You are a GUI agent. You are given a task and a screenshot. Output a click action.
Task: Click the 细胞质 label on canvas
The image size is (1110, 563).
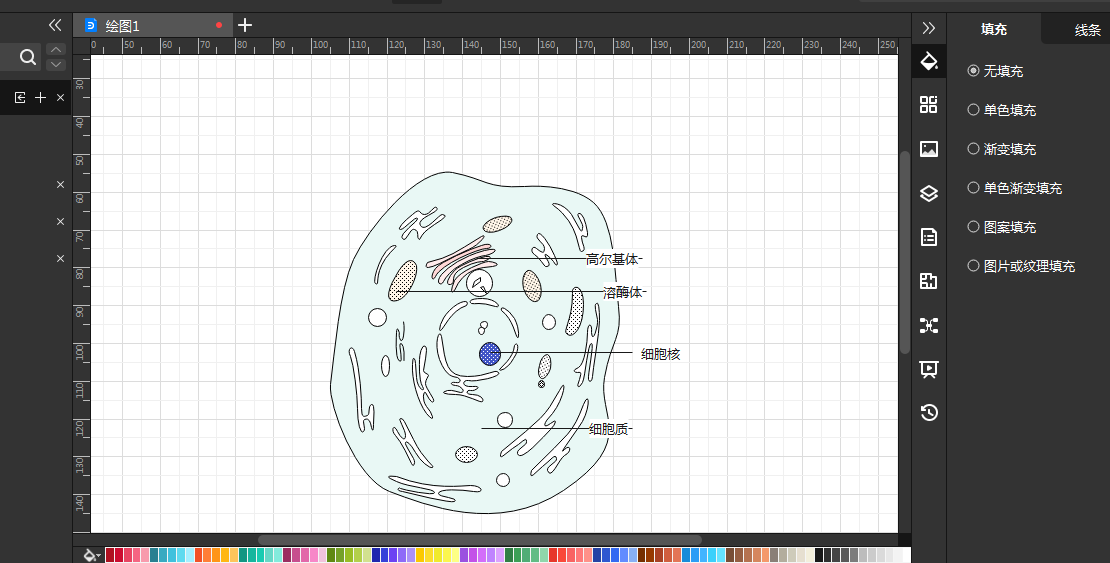click(609, 428)
